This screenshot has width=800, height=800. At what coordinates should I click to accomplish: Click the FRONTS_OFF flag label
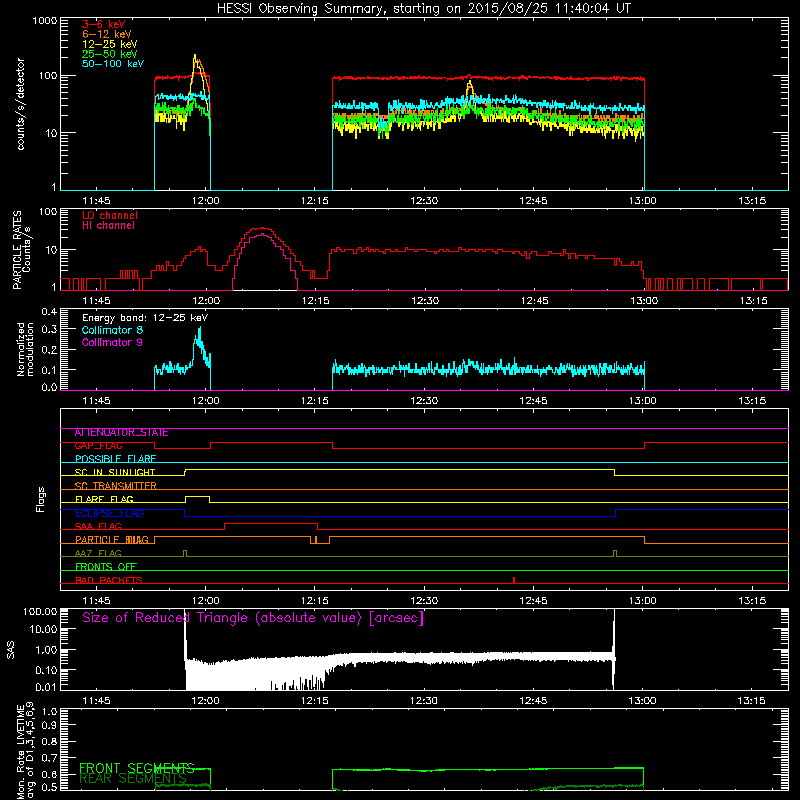(106, 567)
